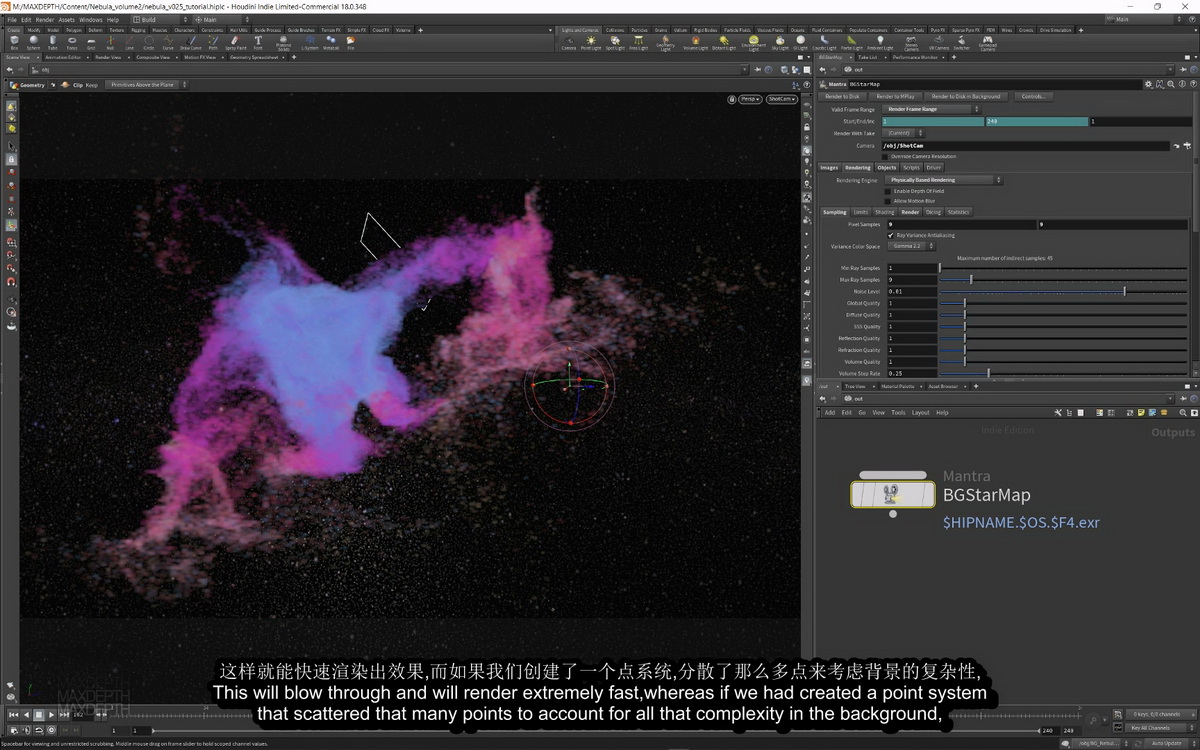This screenshot has height=750, width=1200.
Task: Add an Environment Light from the shelf
Action: point(754,43)
